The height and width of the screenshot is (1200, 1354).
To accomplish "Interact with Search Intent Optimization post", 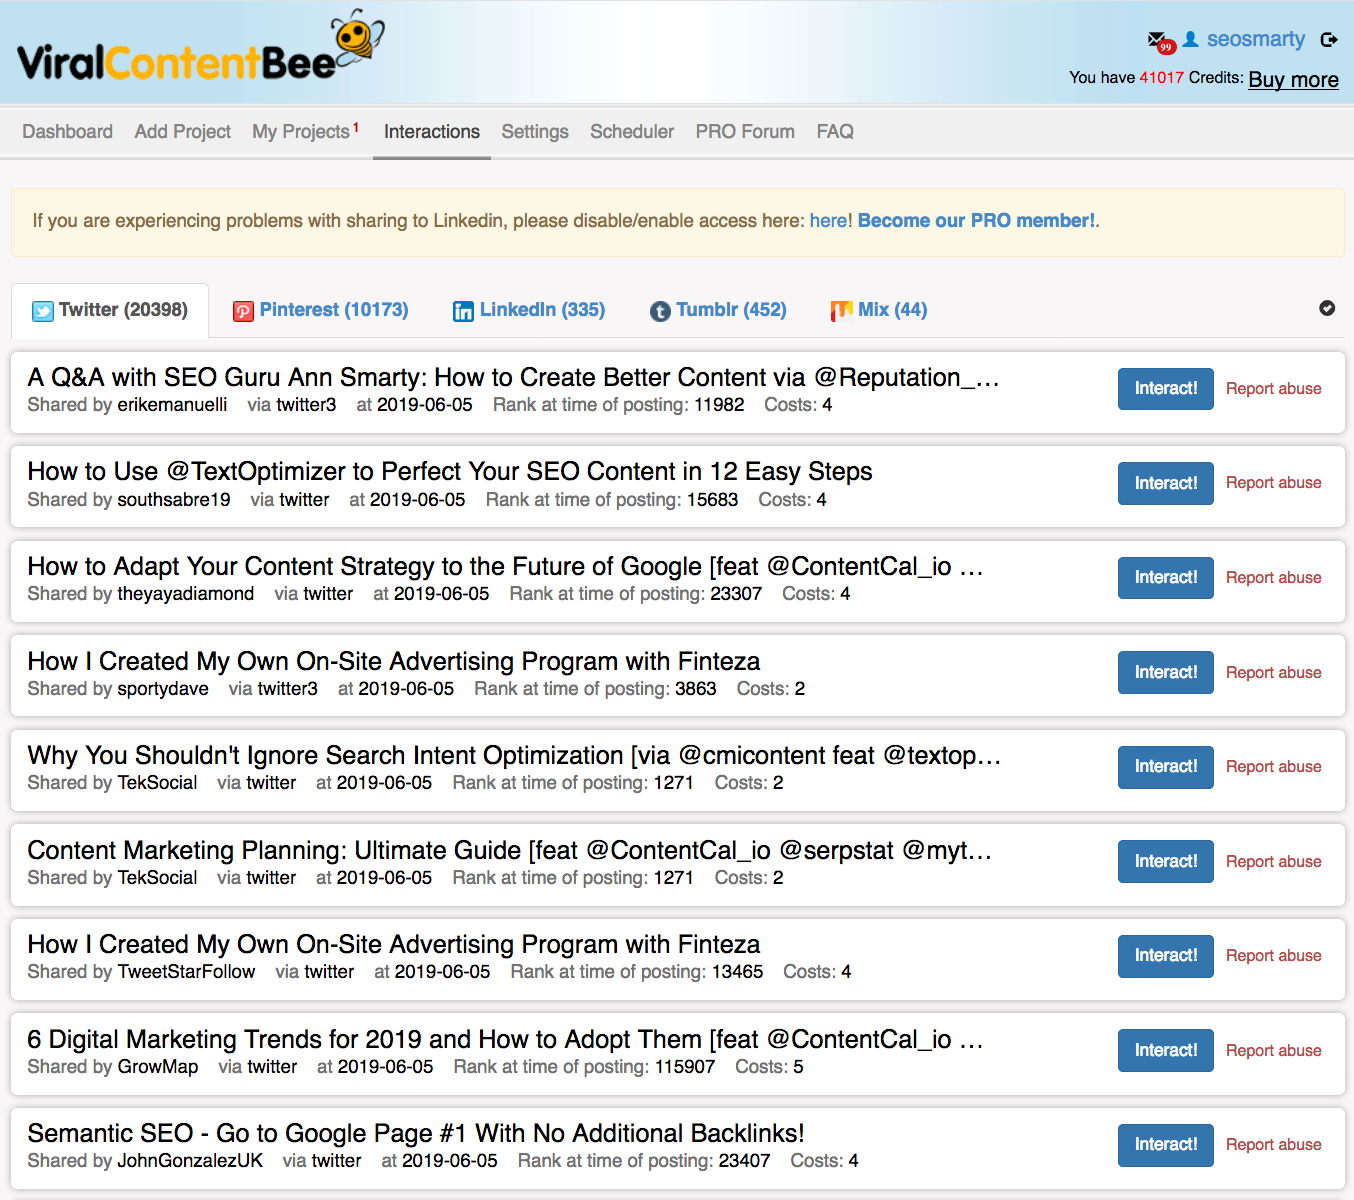I will pyautogui.click(x=1165, y=767).
